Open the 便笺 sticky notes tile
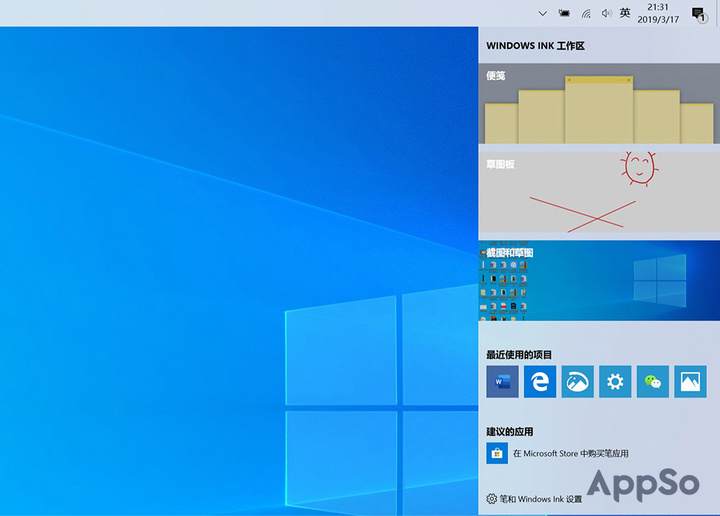The width and height of the screenshot is (720, 516). (x=599, y=104)
